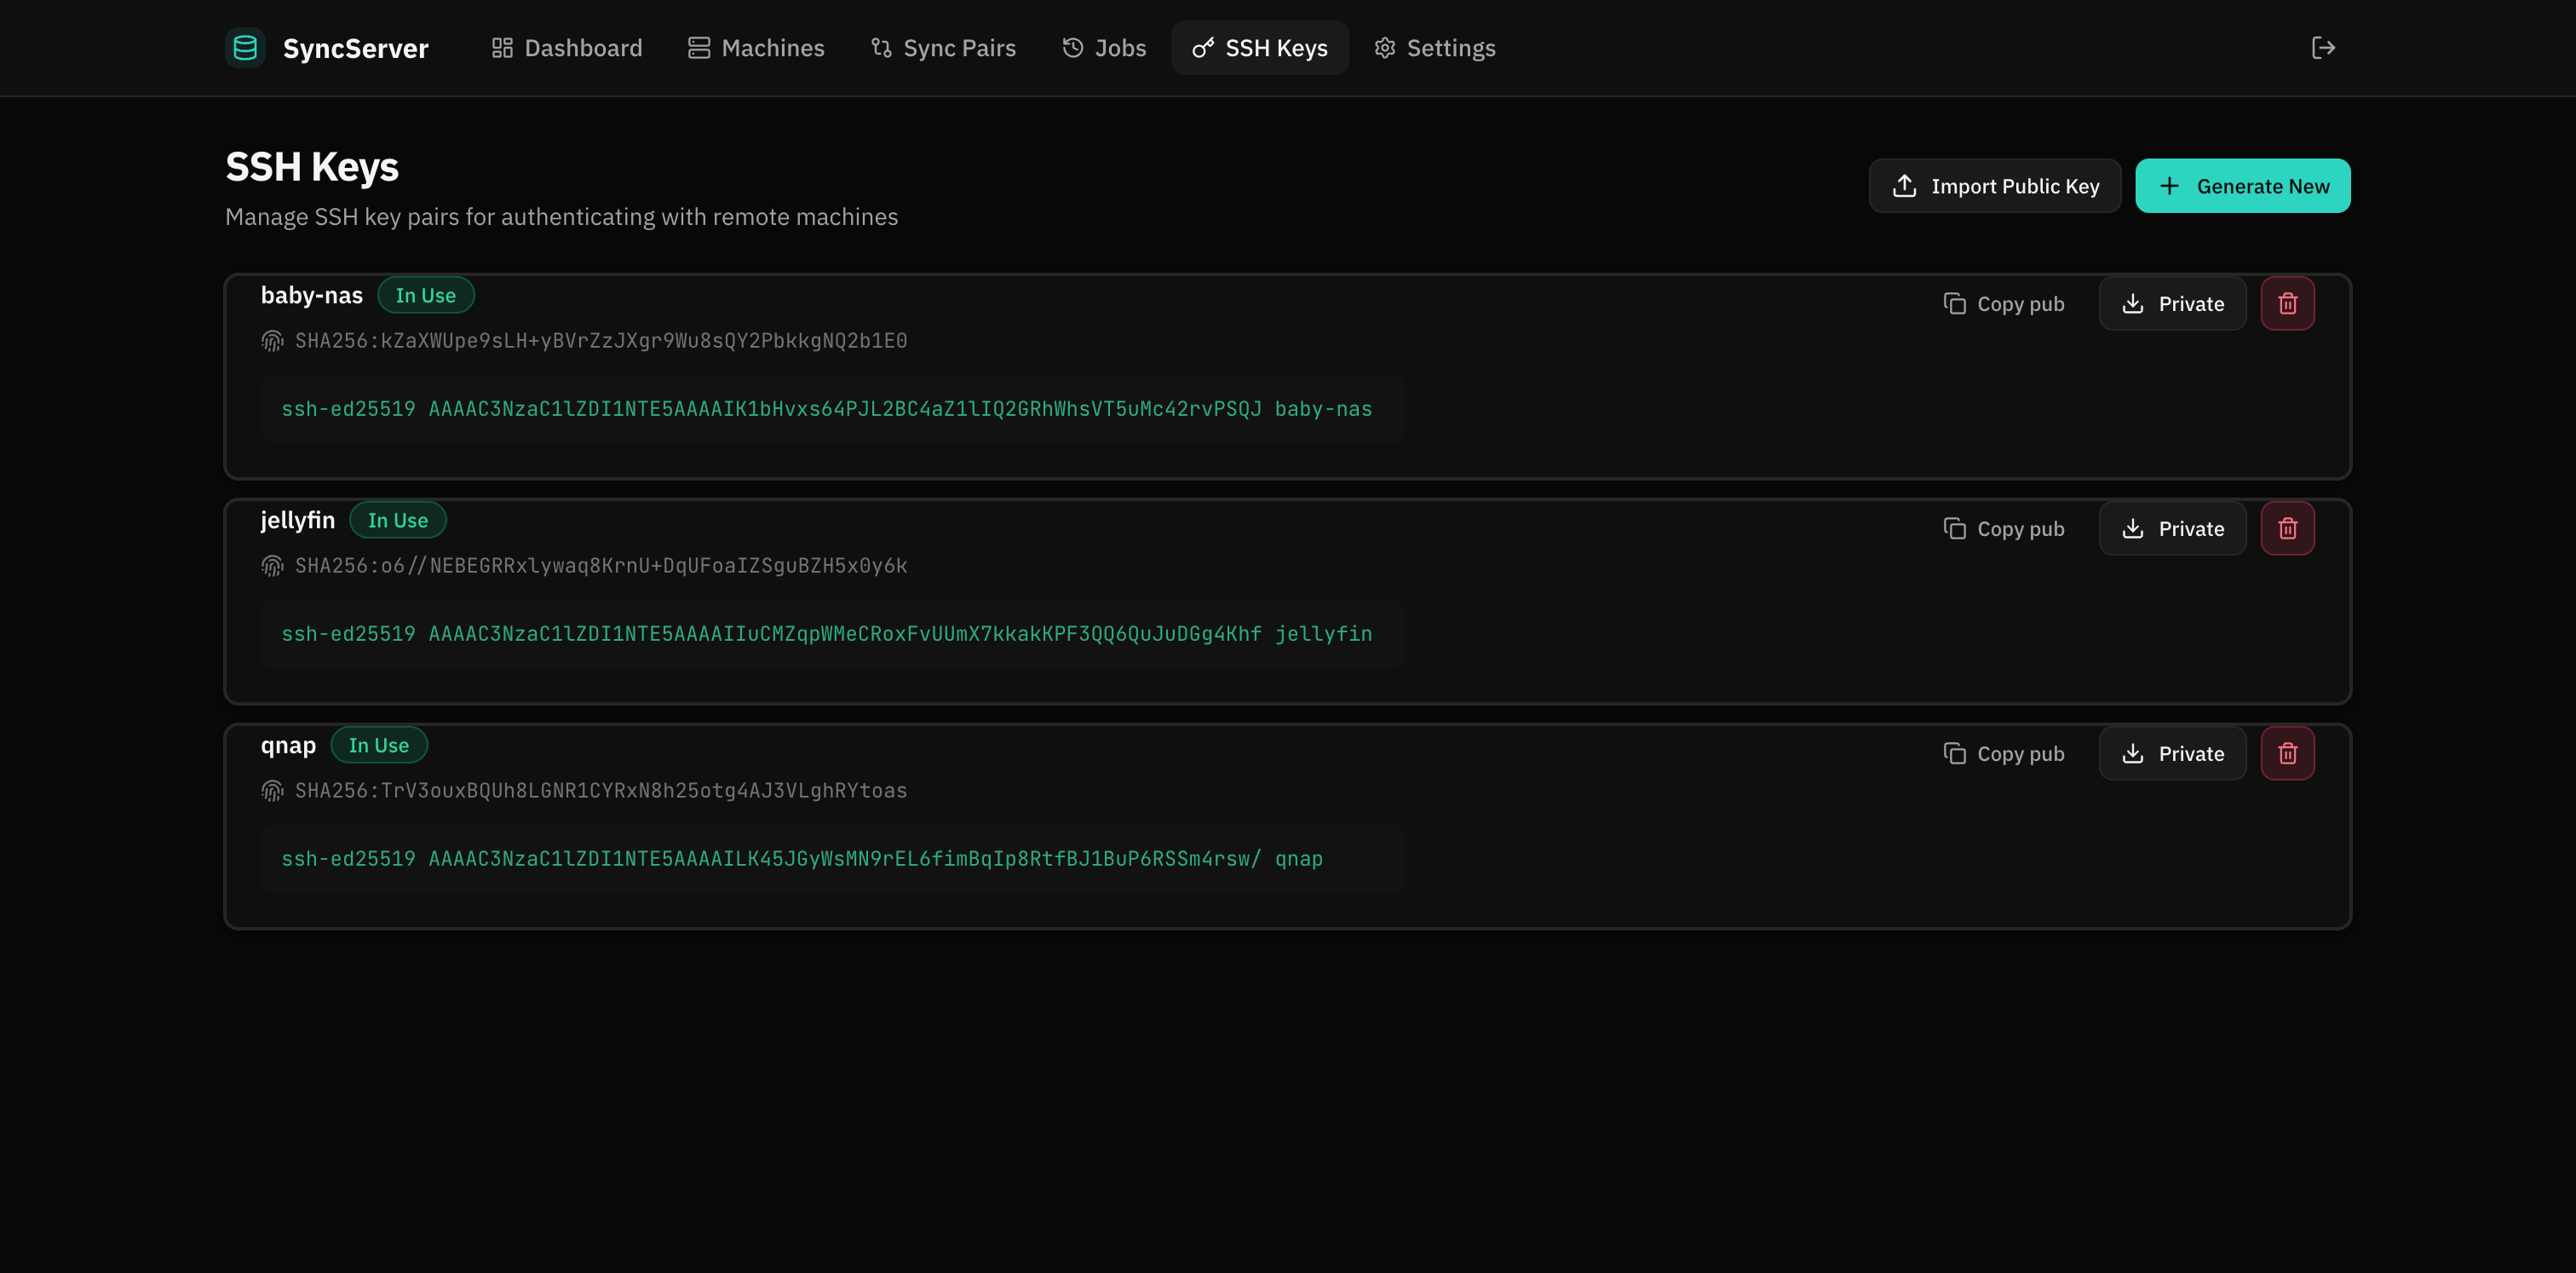Click the SHA256:kZaXWUpe9sLH fingerprint text
Screen dimensions: 2576x1273
pos(601,341)
